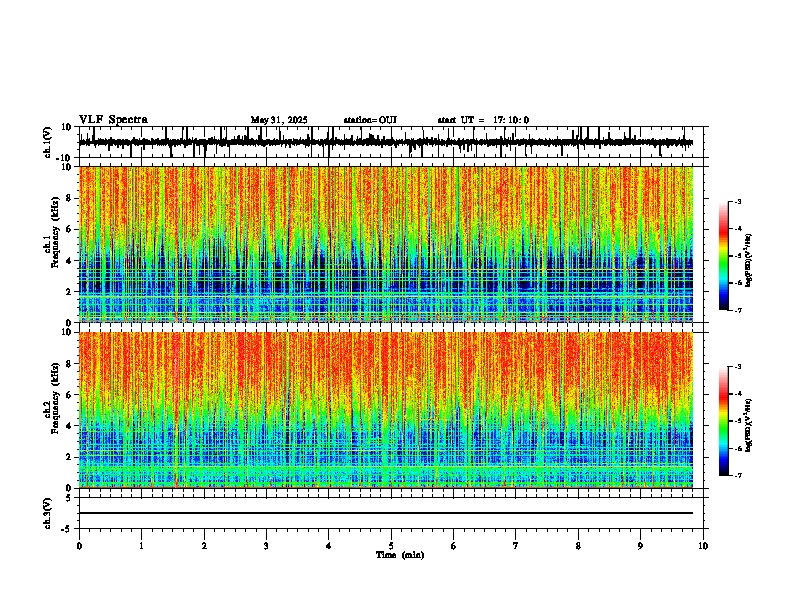
Task: Click the "-3" tick on ch.2 colorbar
Action: click(737, 367)
